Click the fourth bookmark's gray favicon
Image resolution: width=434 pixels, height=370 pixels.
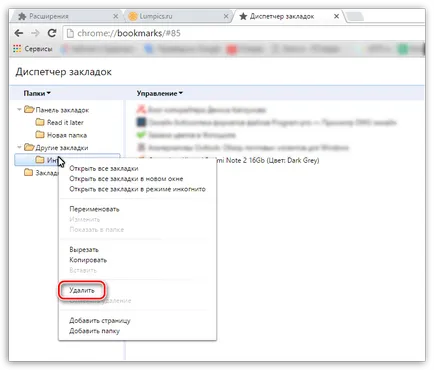[x=141, y=147]
